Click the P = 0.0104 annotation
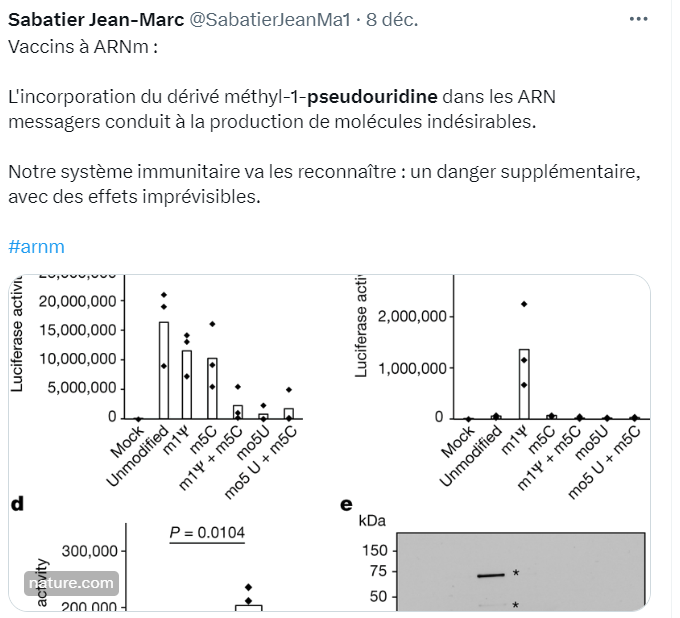 point(206,532)
